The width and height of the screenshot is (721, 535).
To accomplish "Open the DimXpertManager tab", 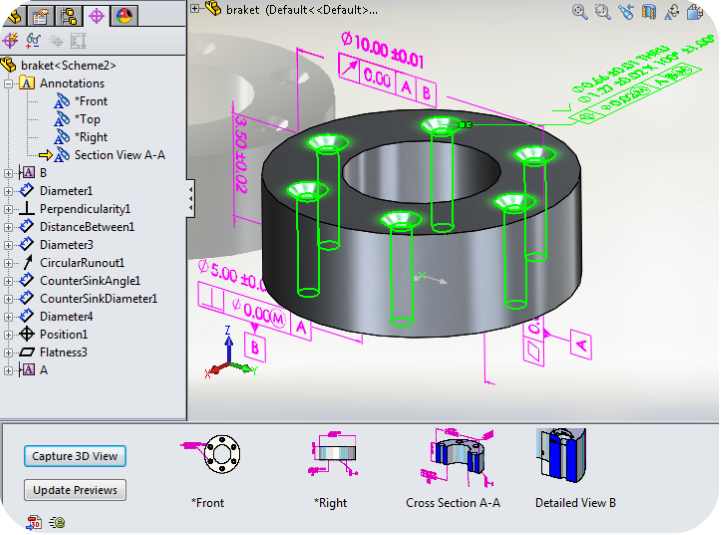I will 96,15.
